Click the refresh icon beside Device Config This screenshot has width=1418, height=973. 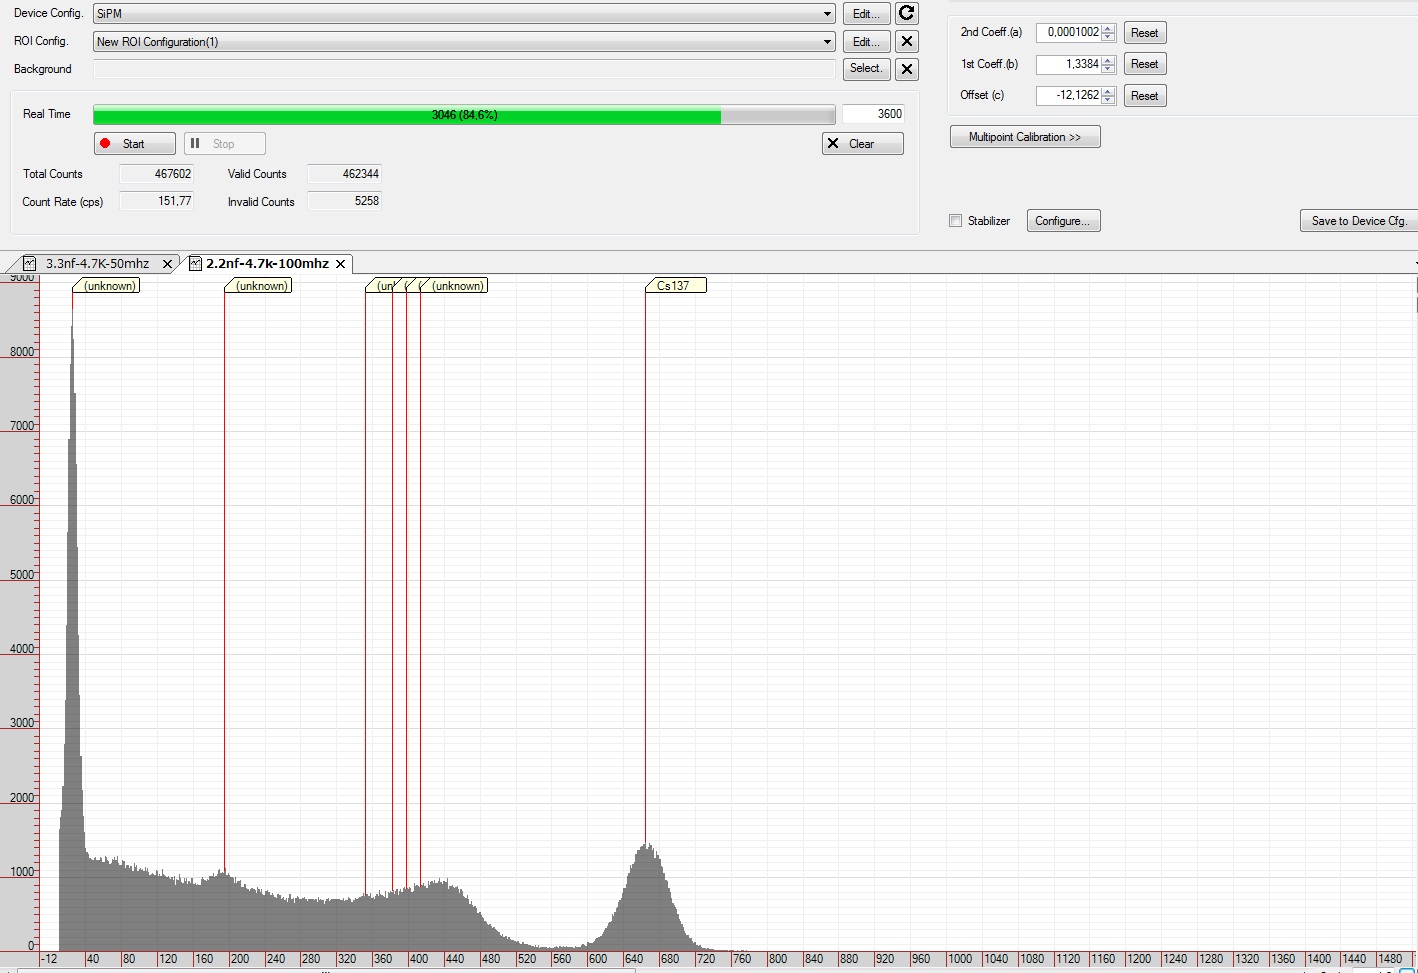point(906,13)
